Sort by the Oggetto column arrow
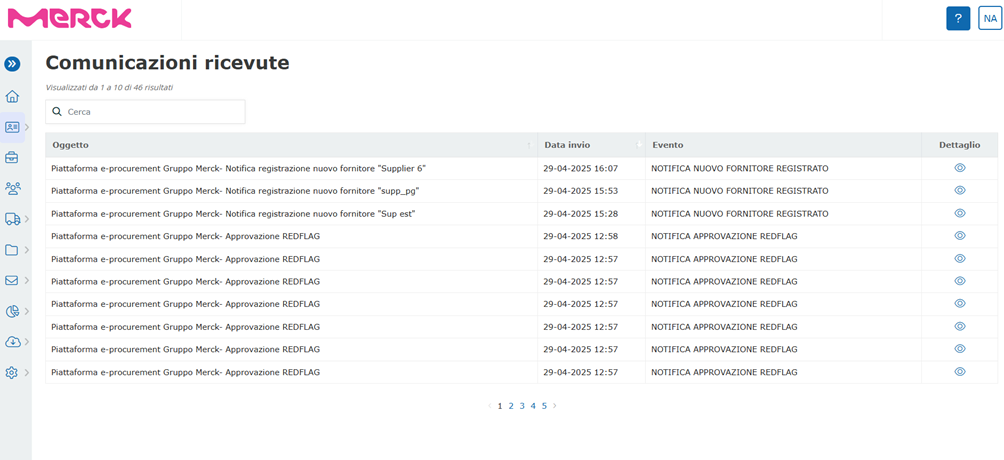 (529, 145)
